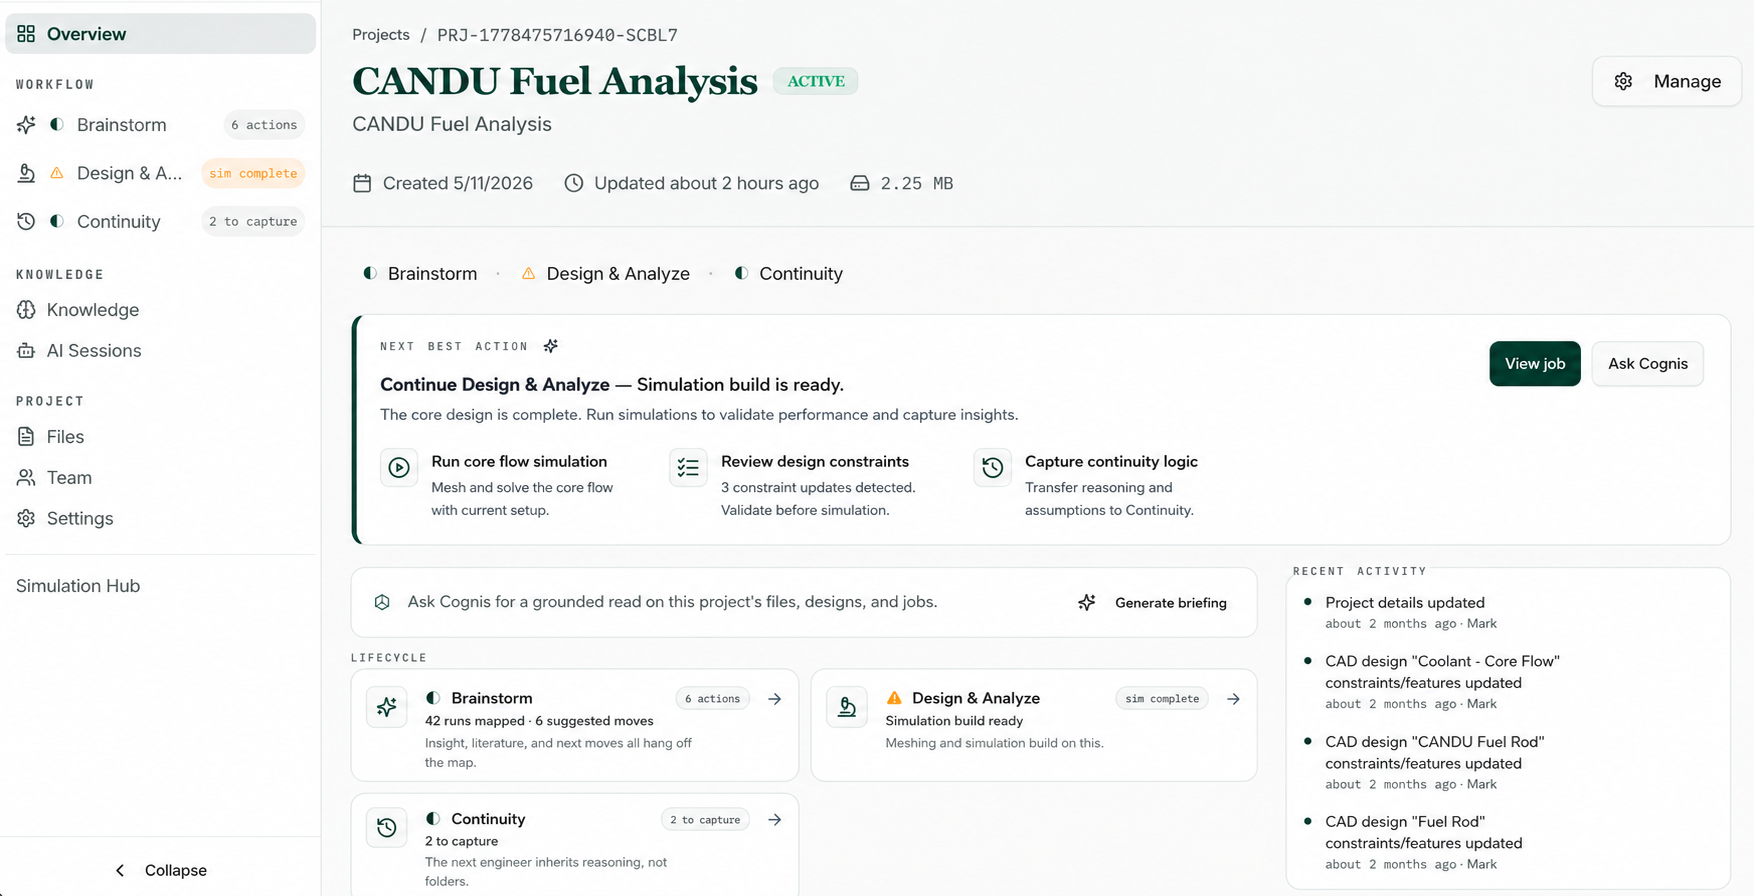1754x896 pixels.
Task: Click the Overview grid icon
Action: 26,34
